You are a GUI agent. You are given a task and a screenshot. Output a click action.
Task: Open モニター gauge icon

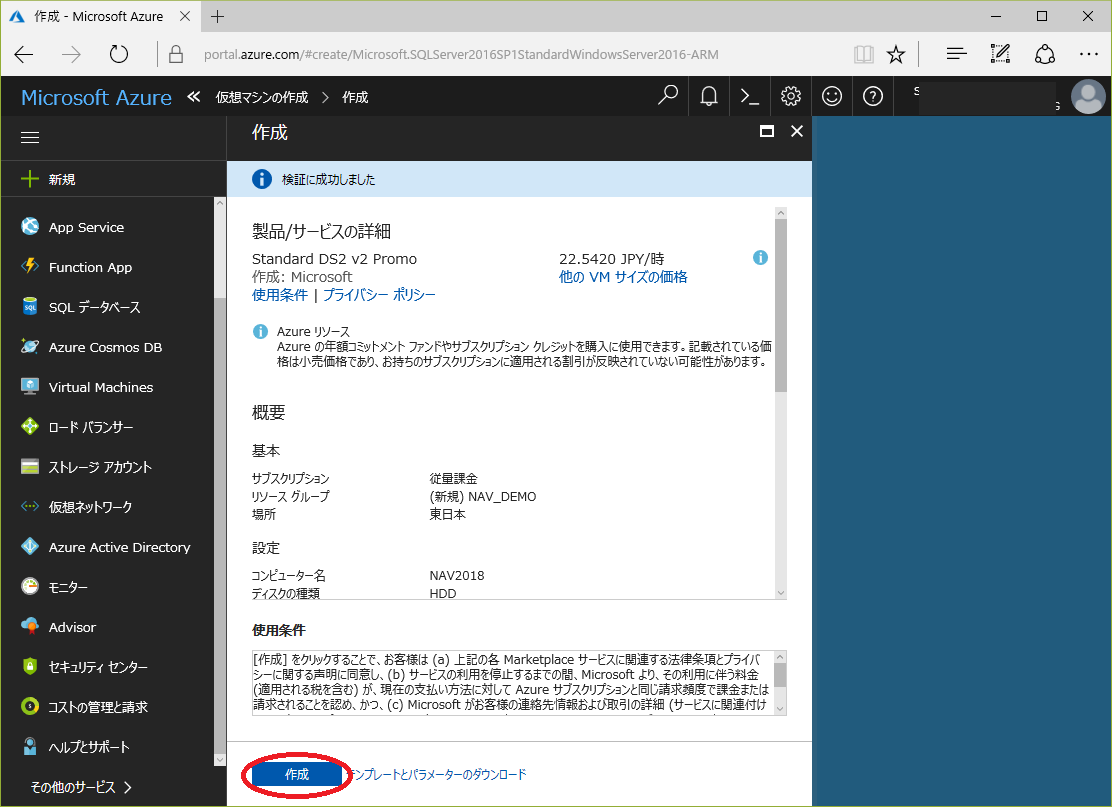point(30,586)
